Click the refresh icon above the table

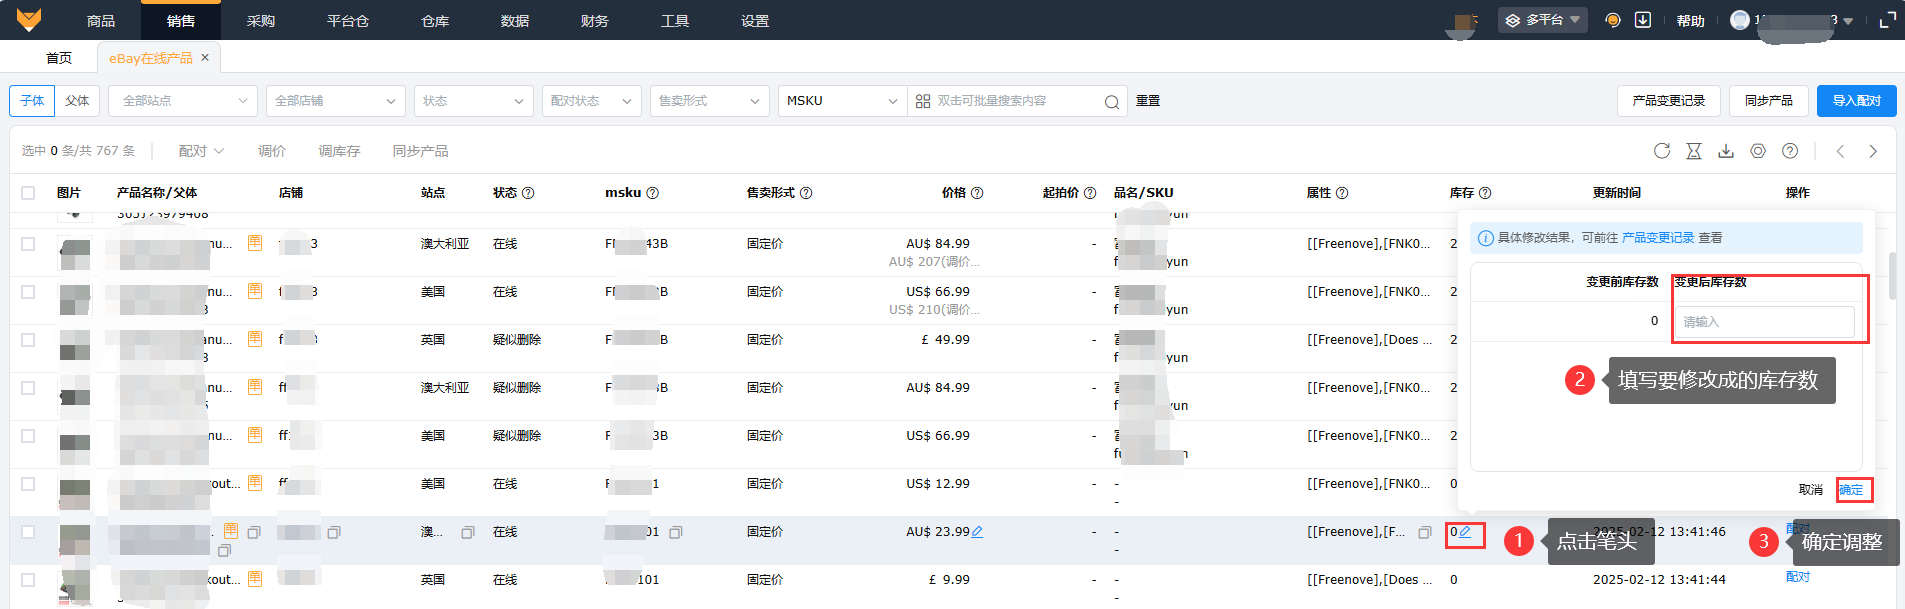pyautogui.click(x=1662, y=151)
